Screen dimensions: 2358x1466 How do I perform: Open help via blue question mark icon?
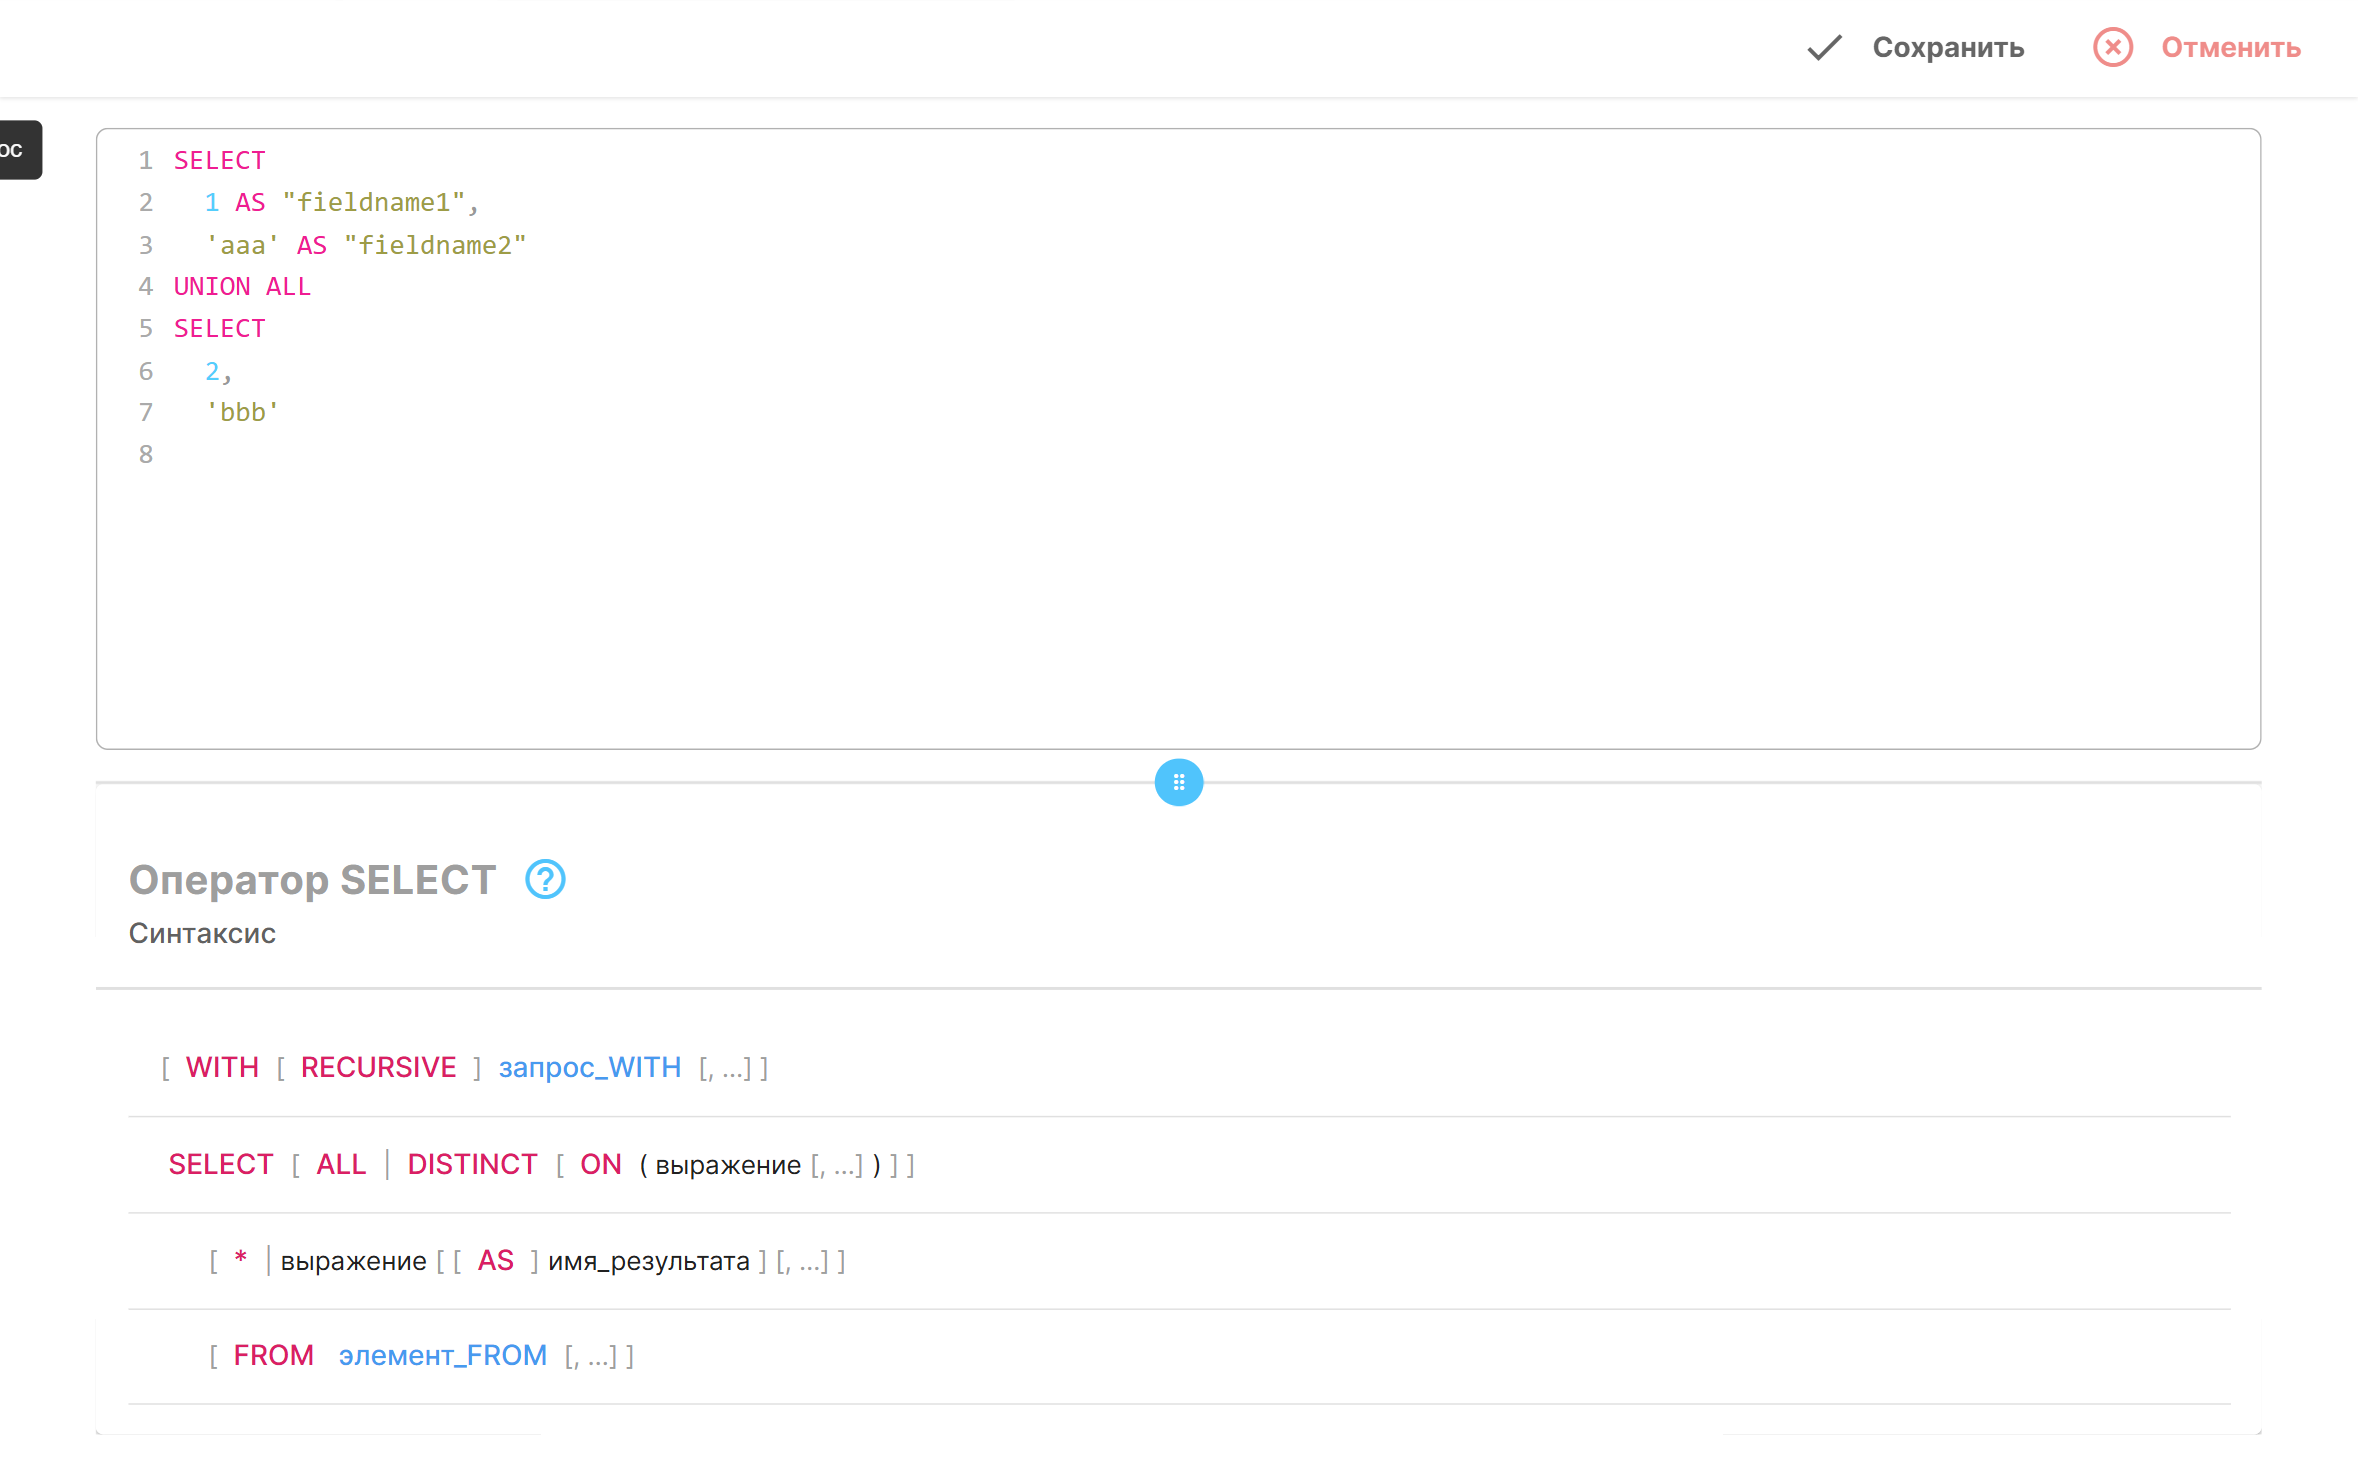[x=545, y=880]
